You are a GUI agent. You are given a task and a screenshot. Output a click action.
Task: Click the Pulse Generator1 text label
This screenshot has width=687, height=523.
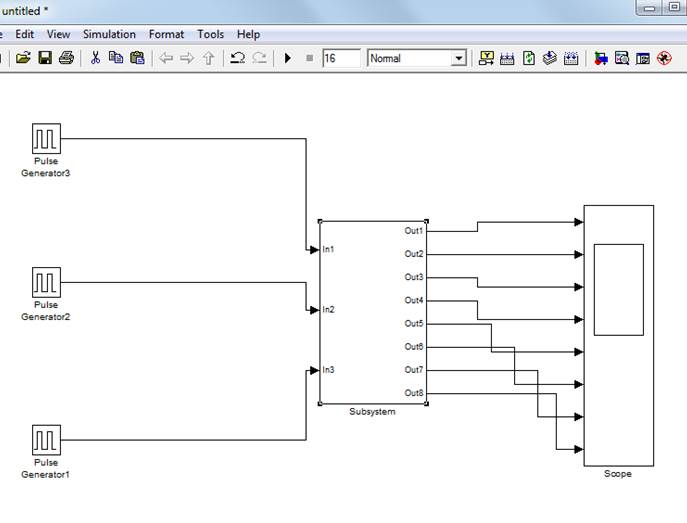pyautogui.click(x=46, y=469)
